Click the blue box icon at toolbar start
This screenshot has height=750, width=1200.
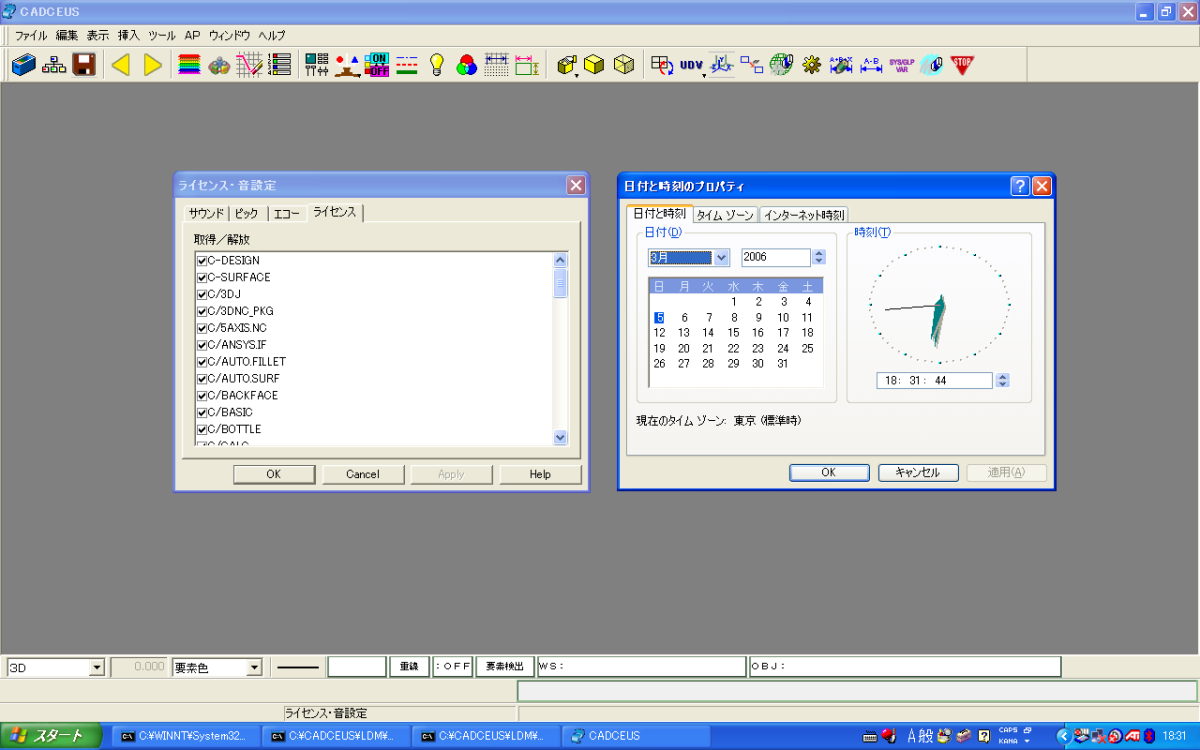(x=23, y=65)
